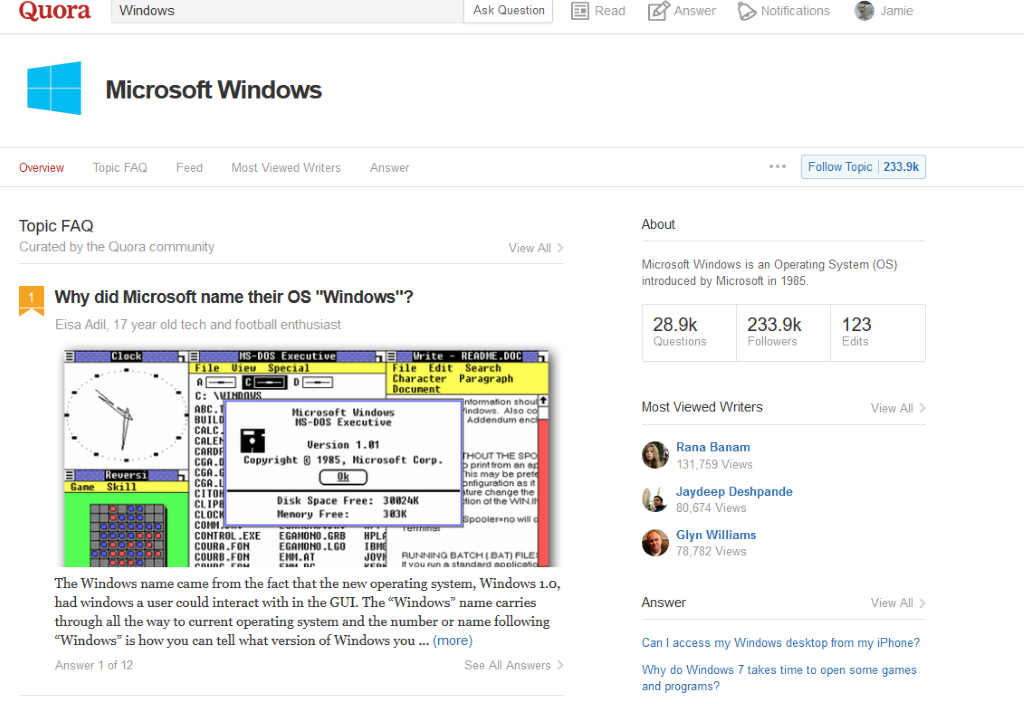The width and height of the screenshot is (1024, 704).
Task: Click View All for Most Viewed Writers
Action: [x=898, y=408]
